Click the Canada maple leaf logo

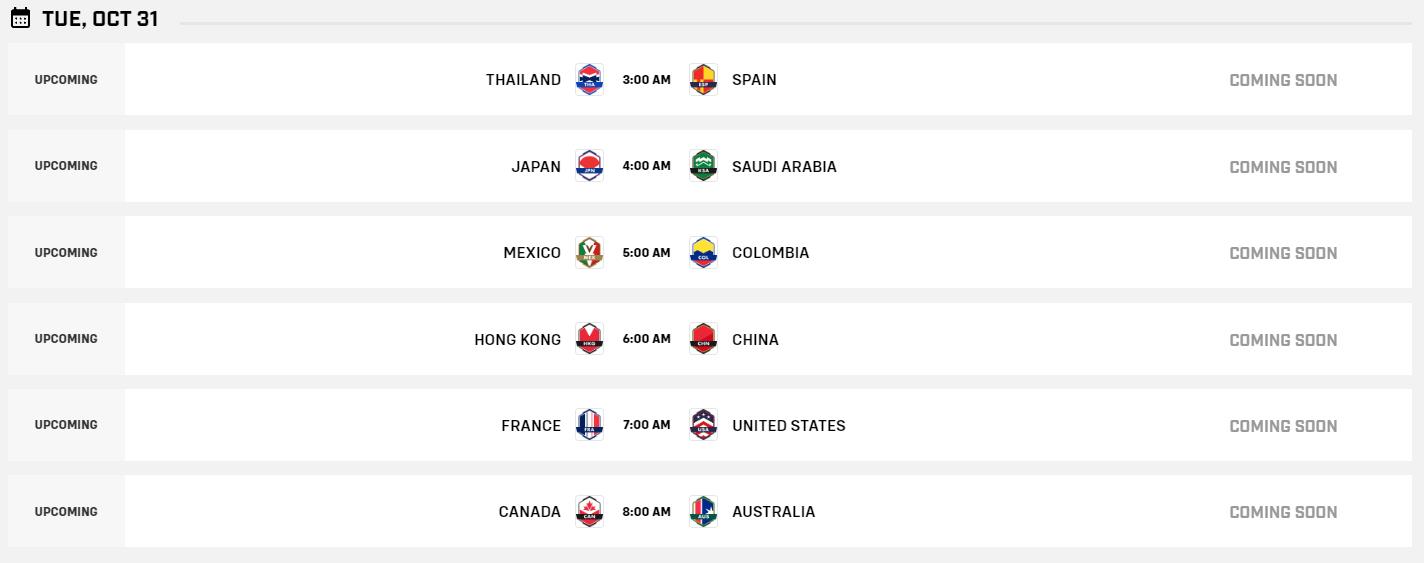590,512
